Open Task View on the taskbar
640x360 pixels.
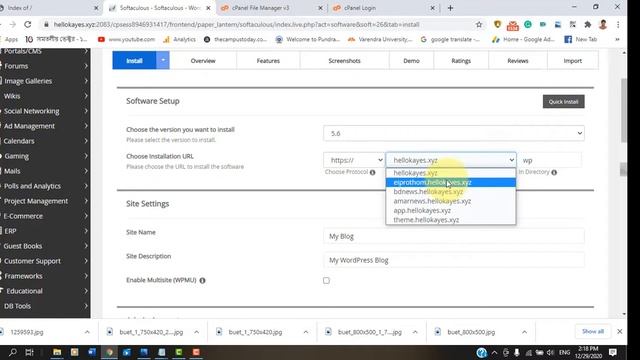pyautogui.click(x=29, y=352)
